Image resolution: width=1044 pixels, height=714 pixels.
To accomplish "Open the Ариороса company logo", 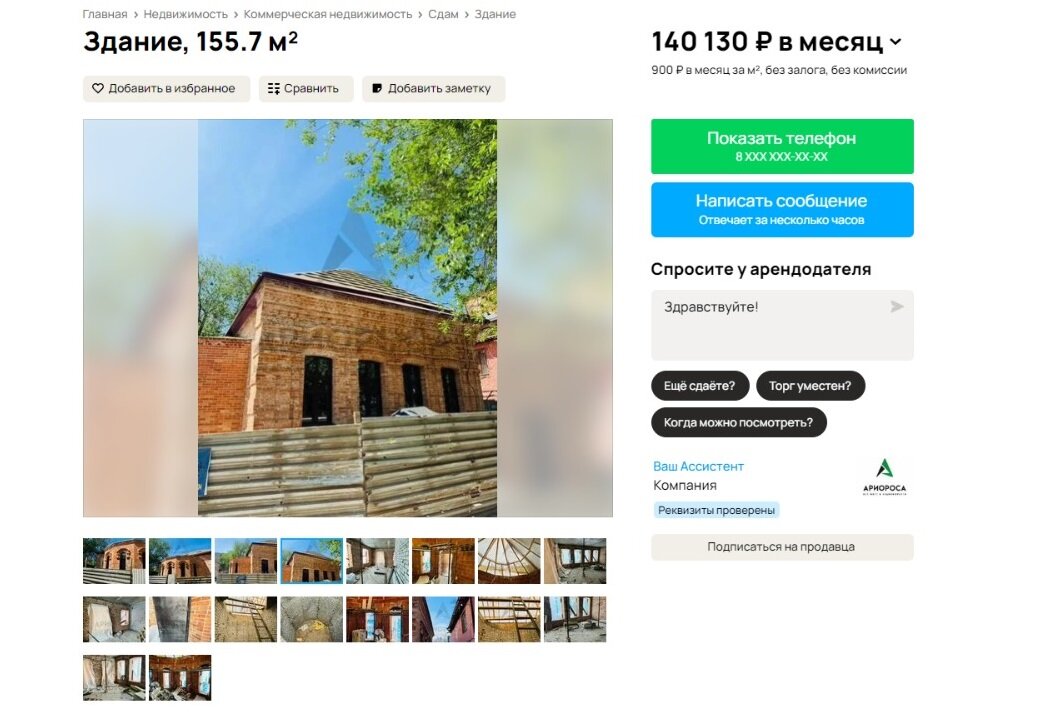I will pos(884,477).
